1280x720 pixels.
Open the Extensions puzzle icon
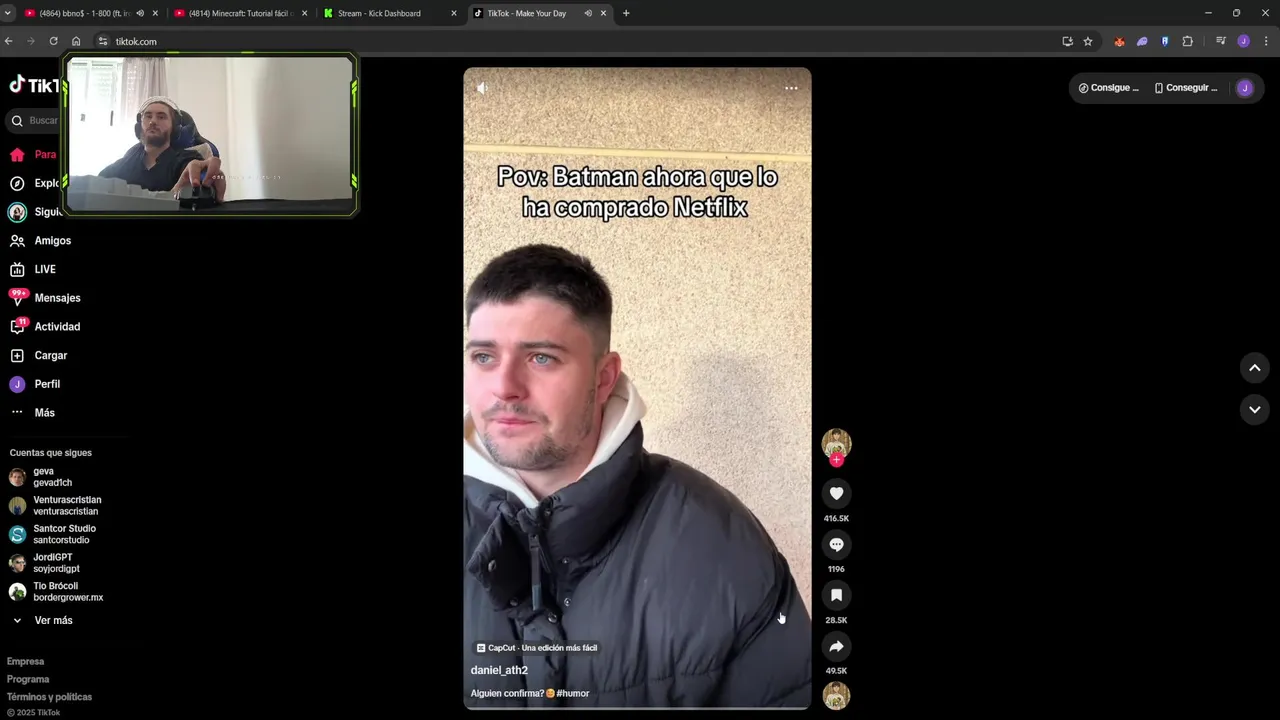1188,41
